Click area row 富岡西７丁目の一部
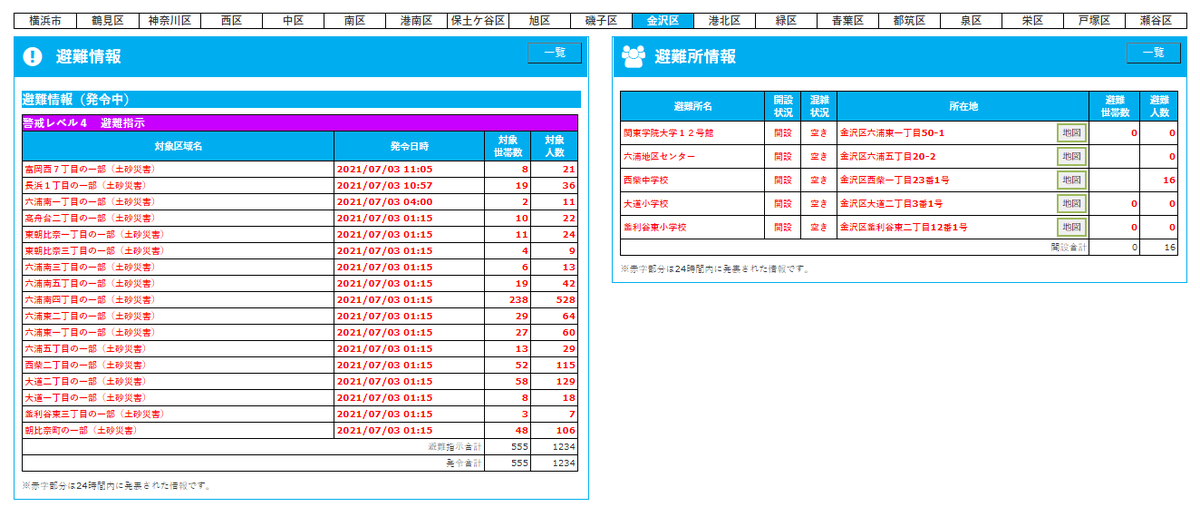The width and height of the screenshot is (1200, 507). point(300,169)
